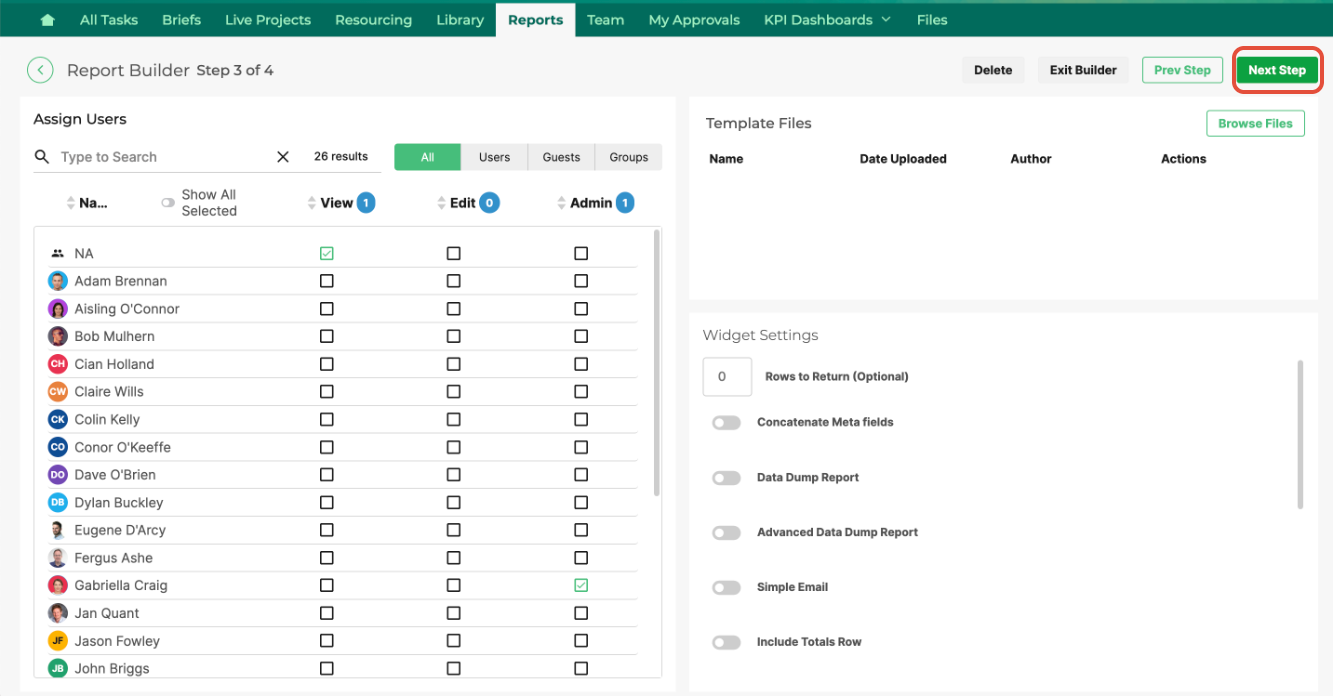Click the Widget Settings scrollbar

coord(1300,434)
